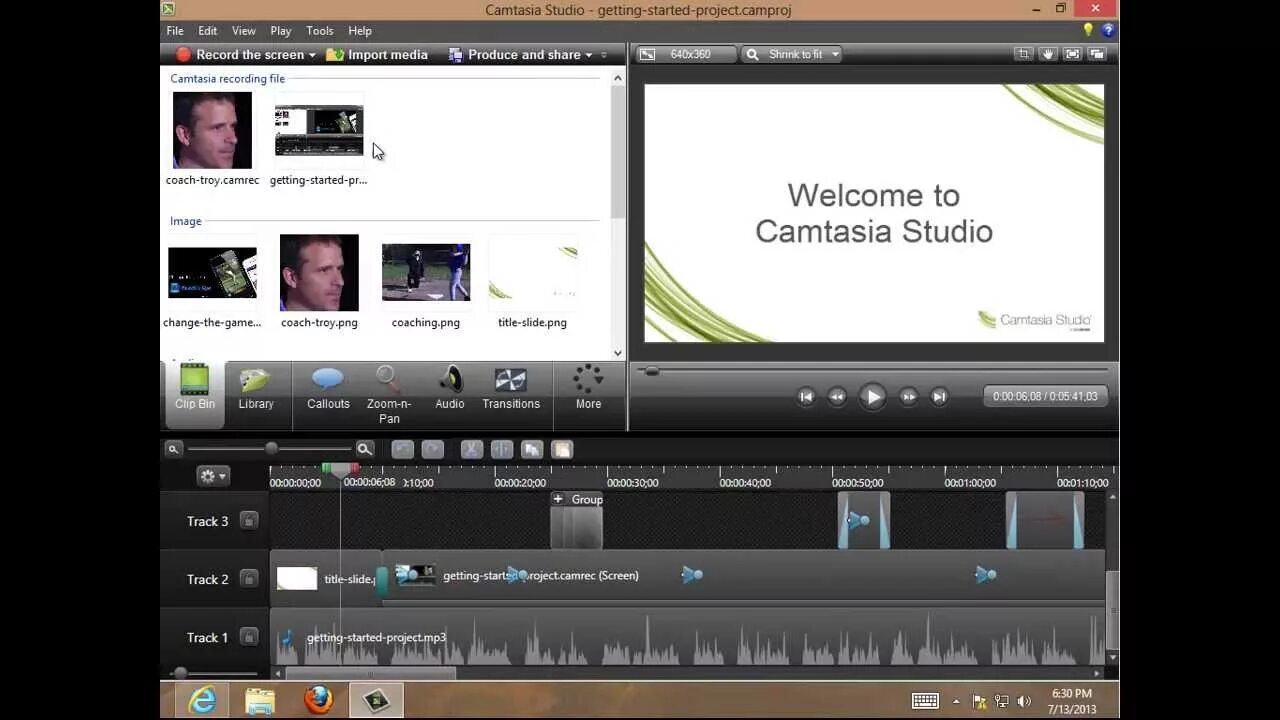Click the Paste timeline button
This screenshot has width=1280, height=720.
(562, 450)
